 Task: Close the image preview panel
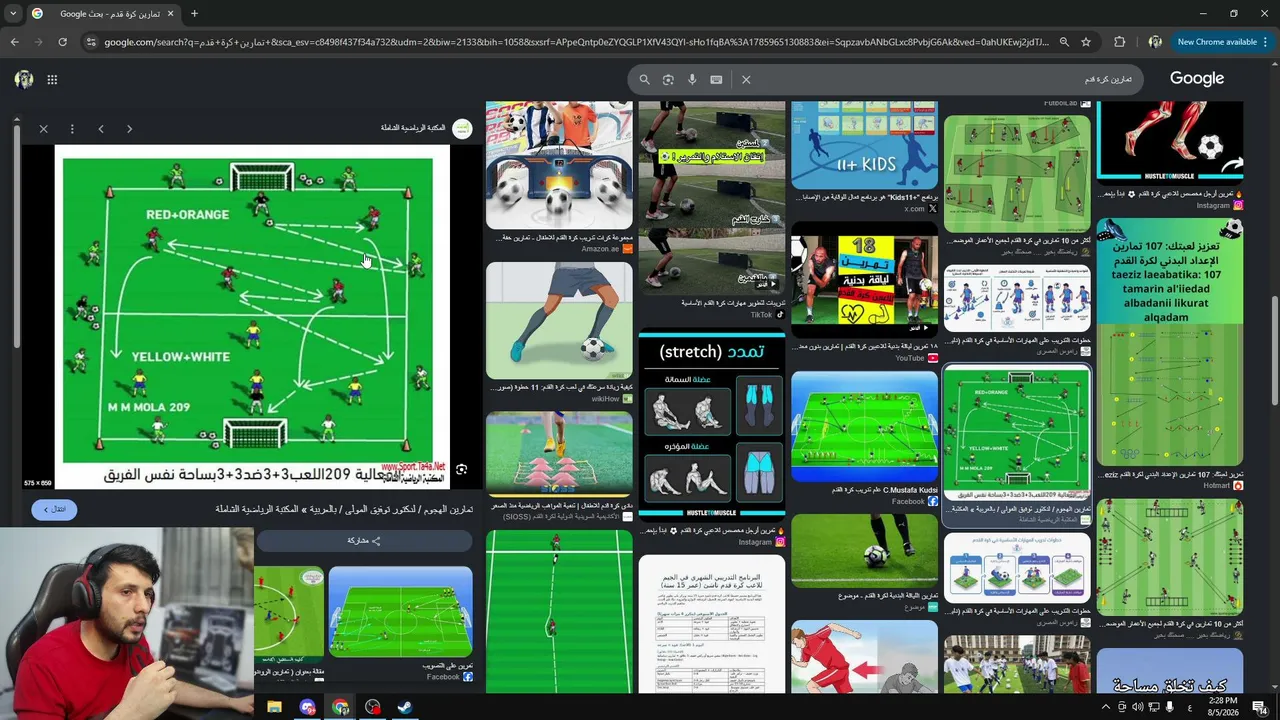(43, 129)
